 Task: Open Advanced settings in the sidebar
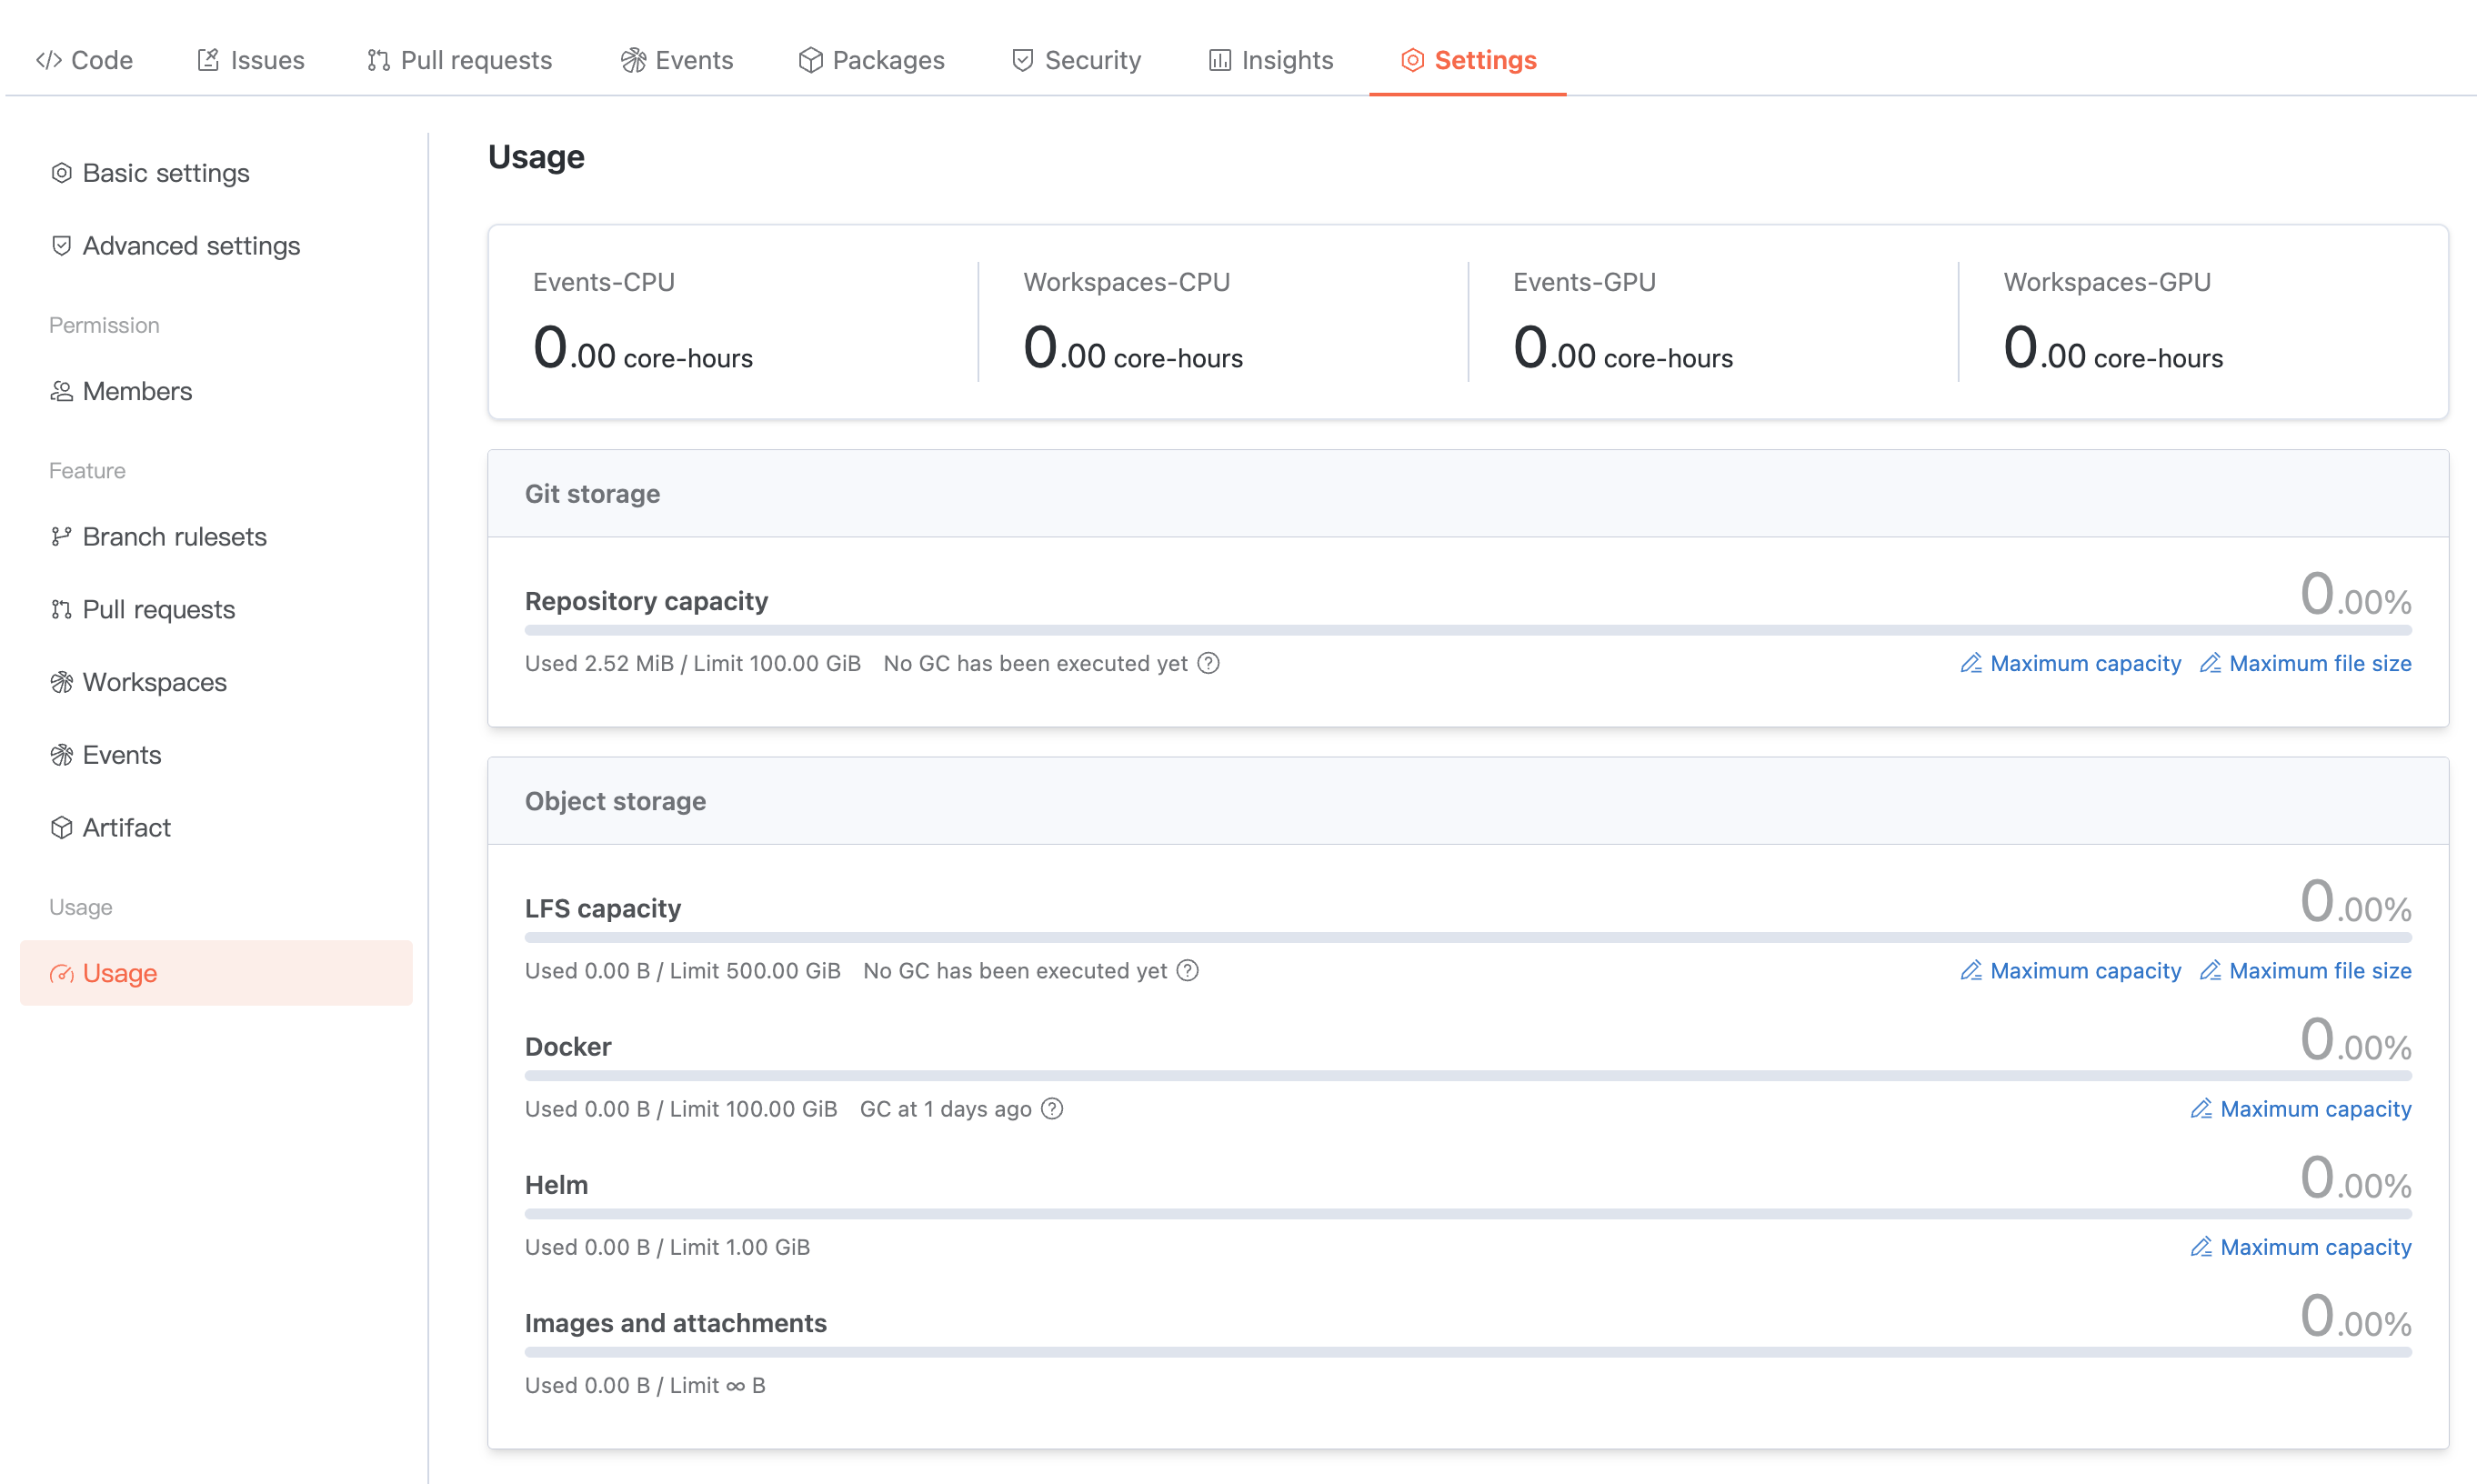coord(190,245)
